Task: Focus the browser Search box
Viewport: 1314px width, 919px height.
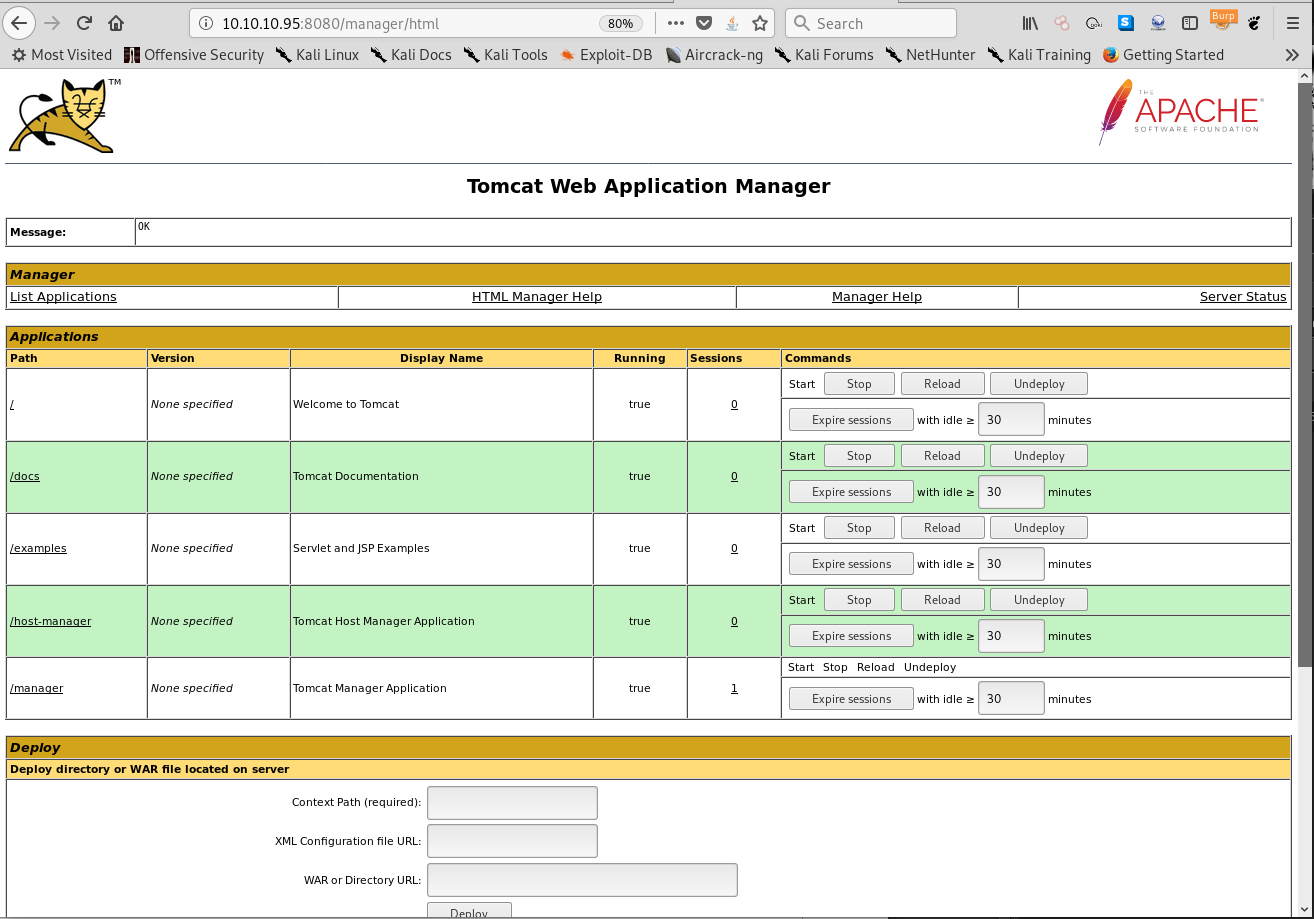Action: tap(870, 23)
